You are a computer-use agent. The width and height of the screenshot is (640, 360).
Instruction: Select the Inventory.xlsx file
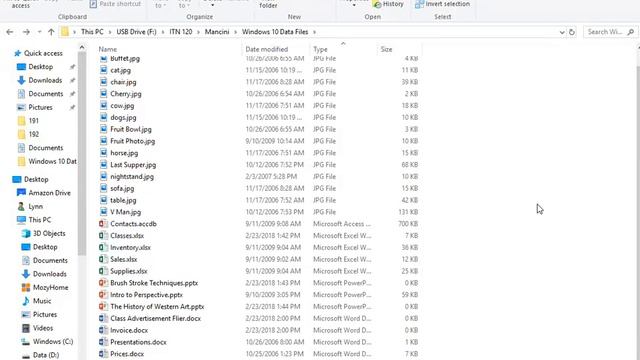point(130,248)
